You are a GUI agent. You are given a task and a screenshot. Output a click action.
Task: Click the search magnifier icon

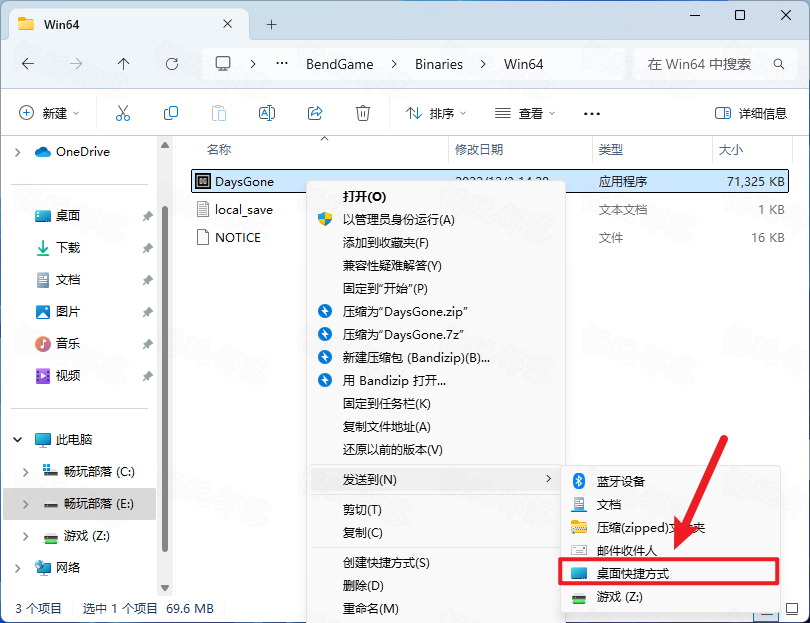coord(778,64)
